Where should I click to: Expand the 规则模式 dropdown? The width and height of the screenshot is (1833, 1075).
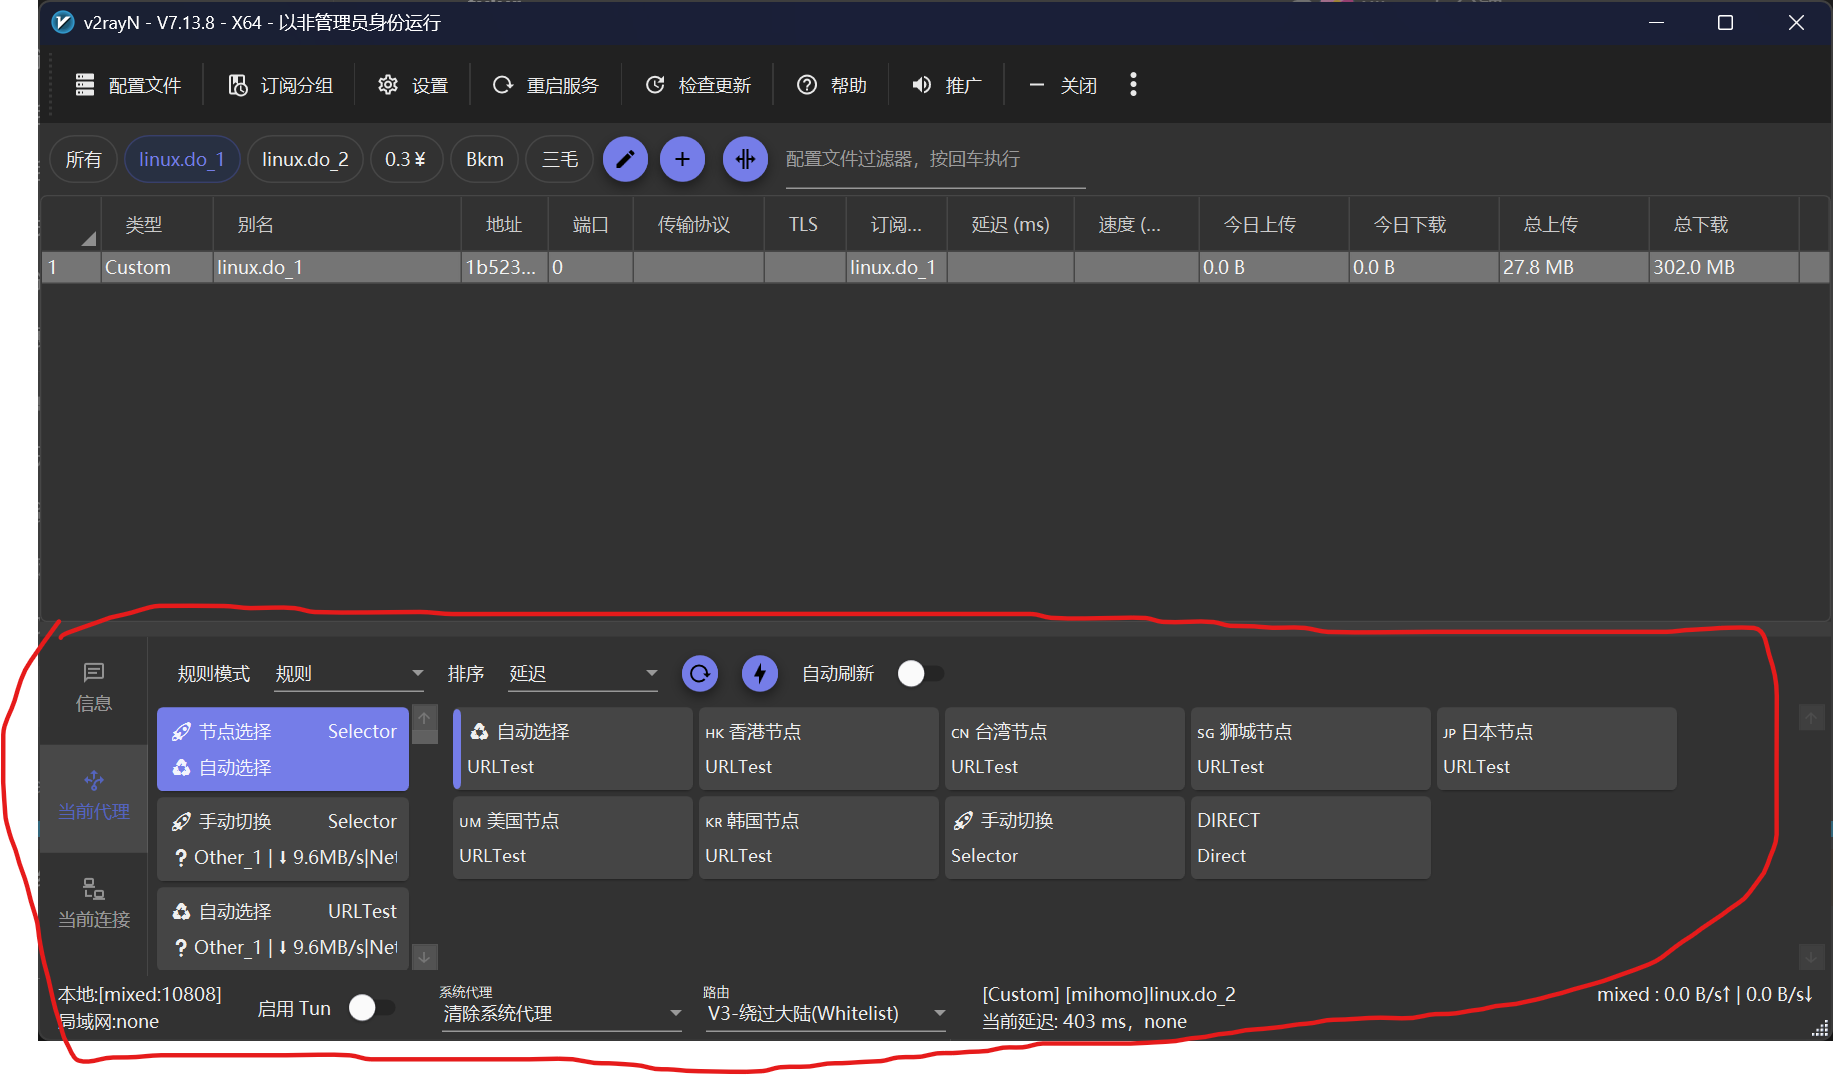pos(350,674)
